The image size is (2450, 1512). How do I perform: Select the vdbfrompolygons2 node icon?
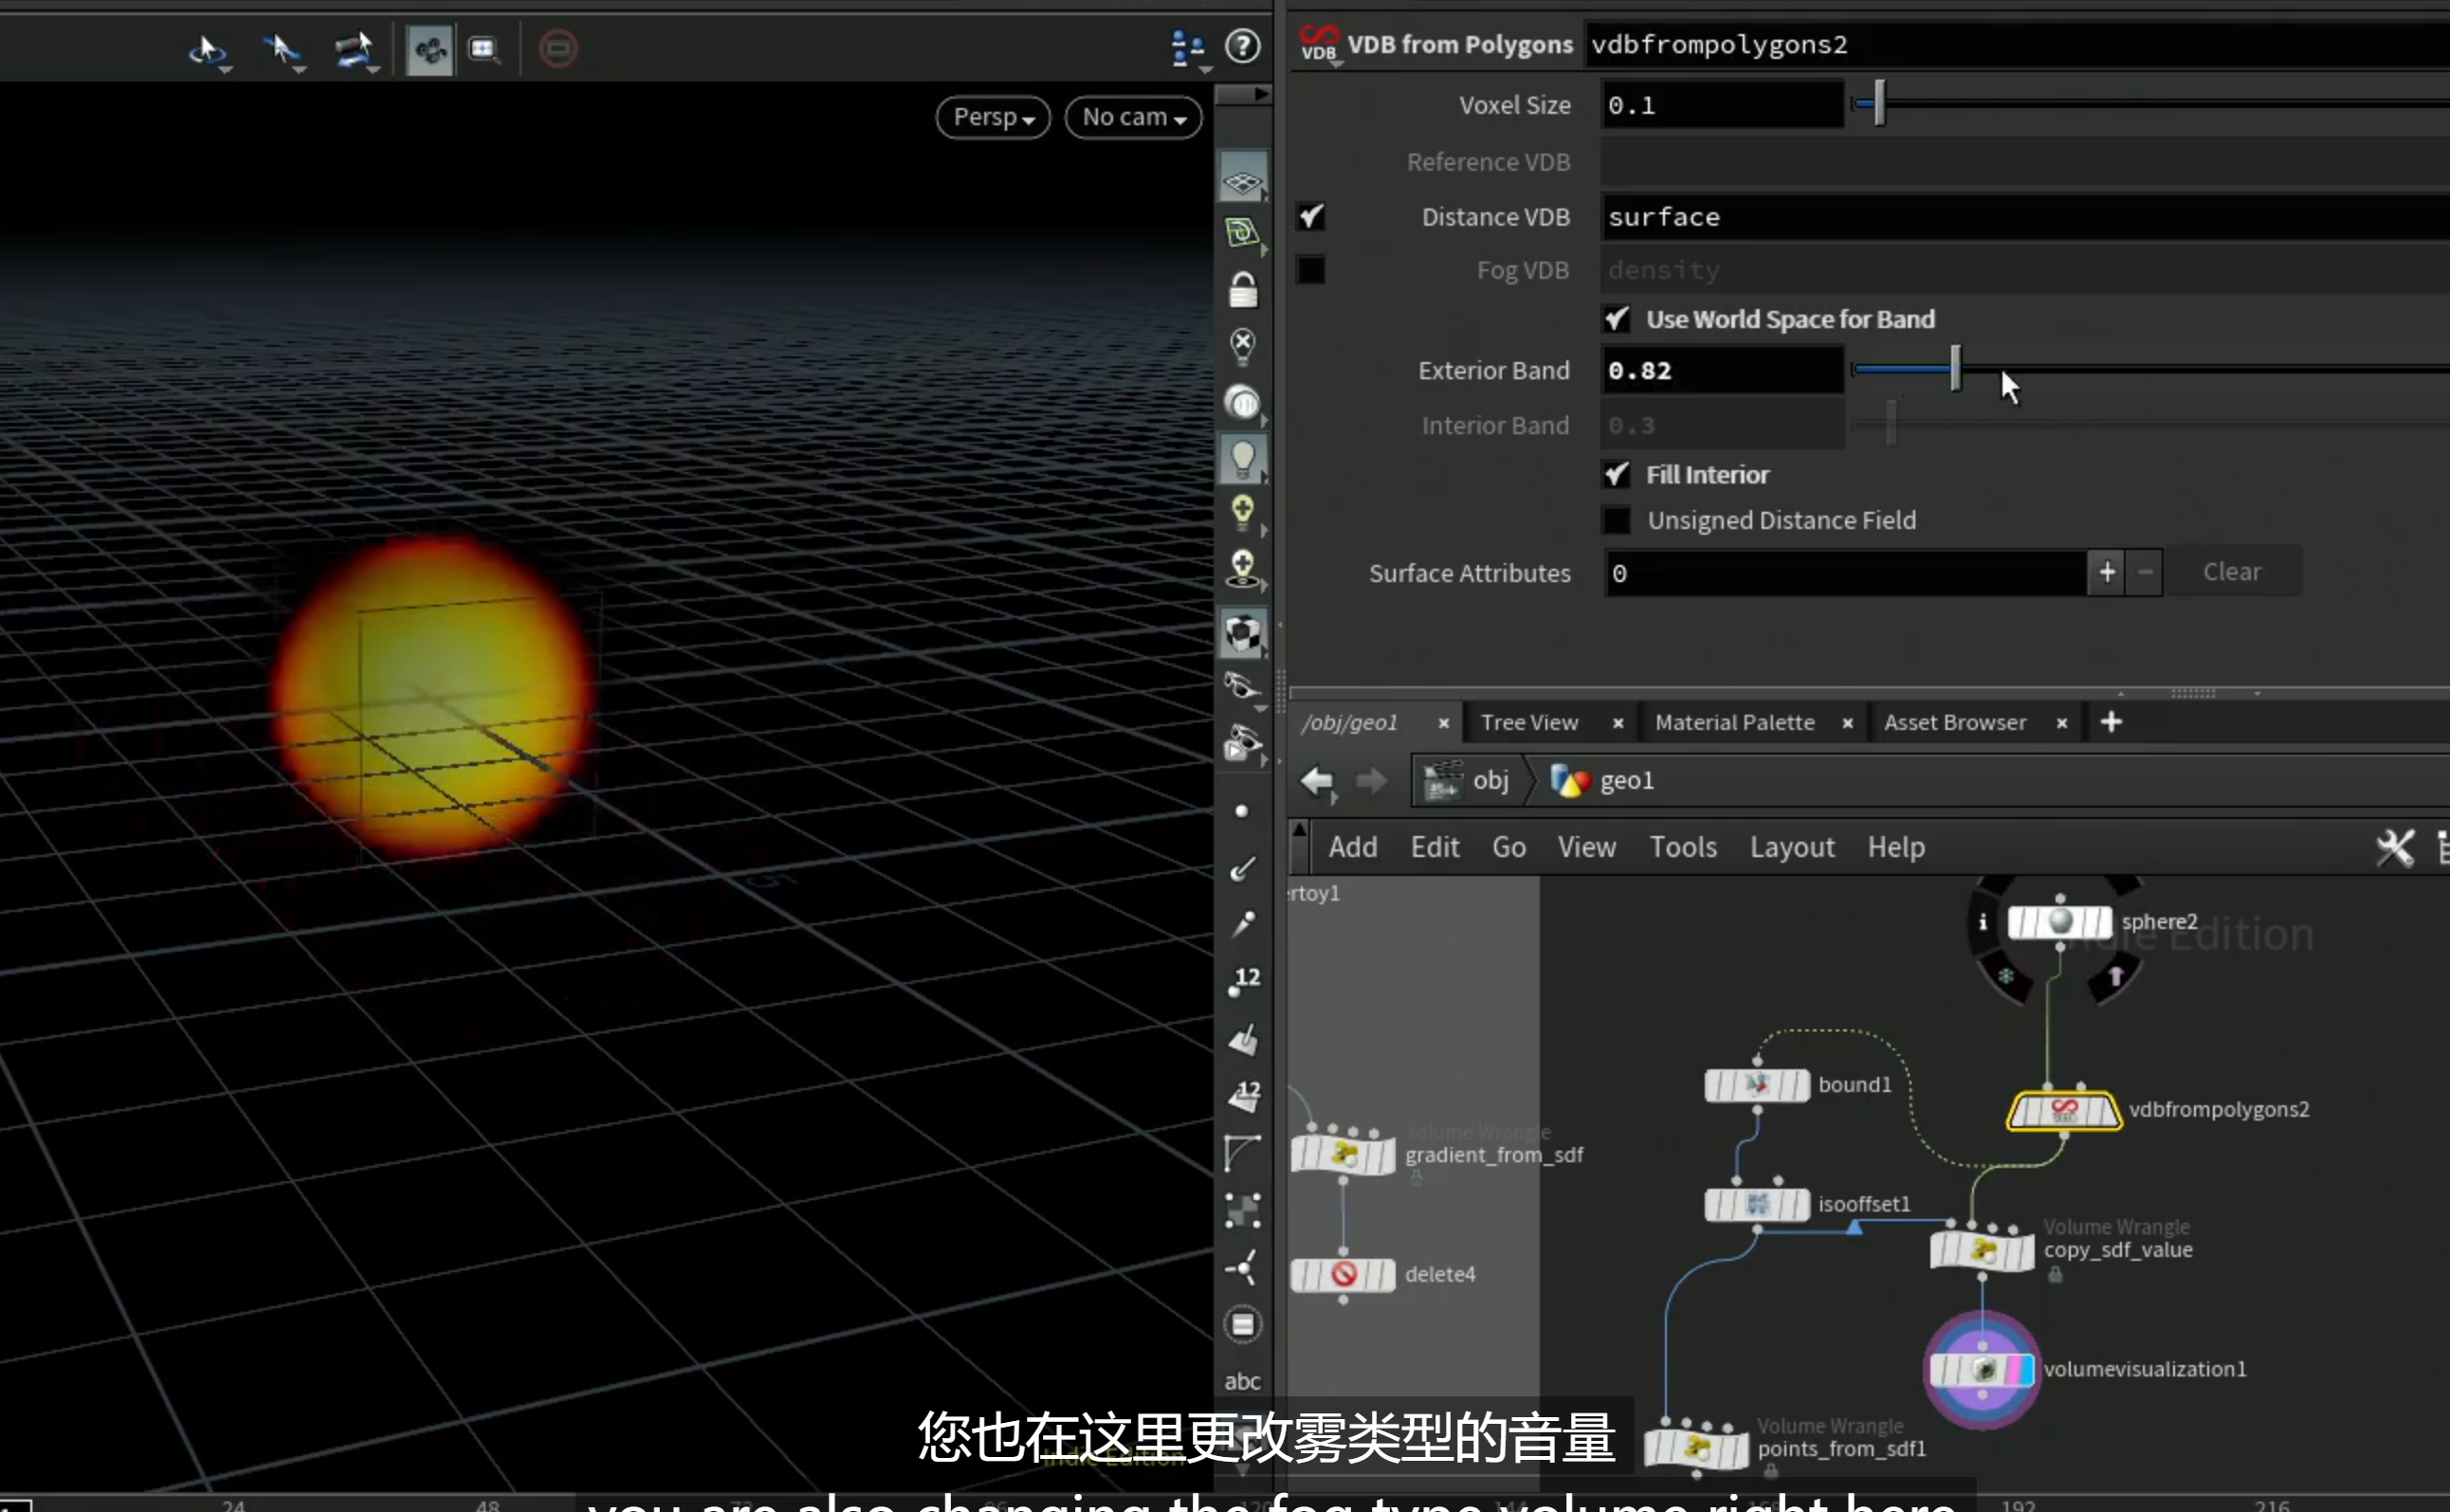(2064, 1111)
